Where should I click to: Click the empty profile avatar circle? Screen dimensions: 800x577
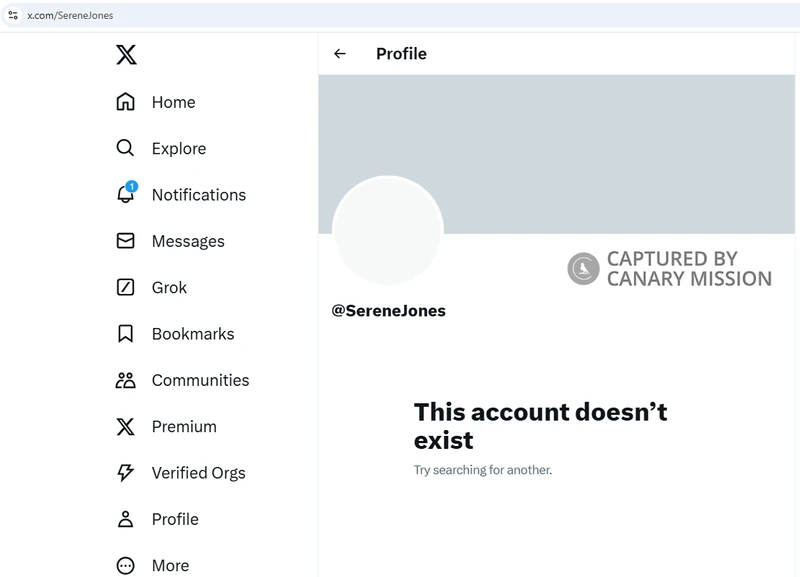point(388,231)
